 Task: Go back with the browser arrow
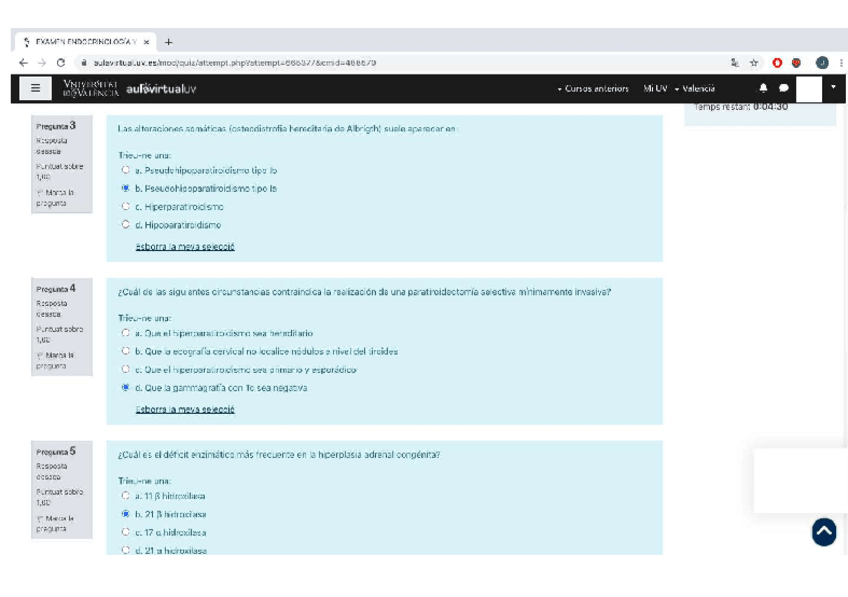pos(23,63)
